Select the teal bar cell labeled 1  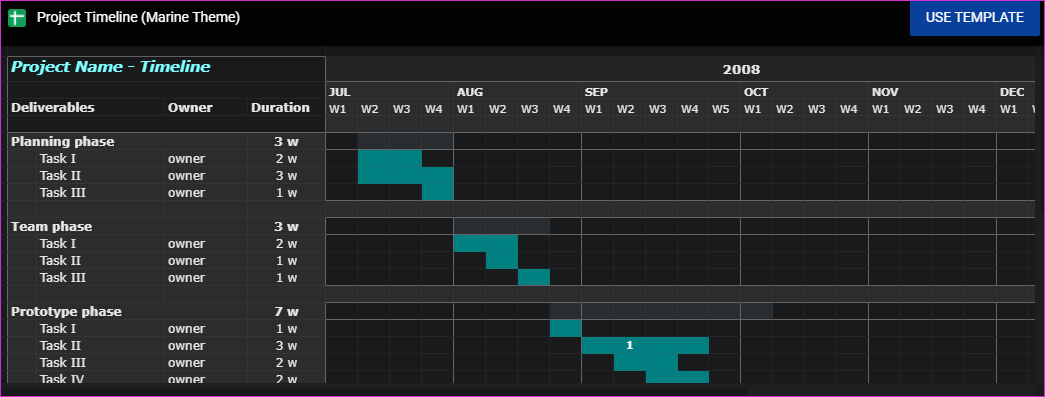(629, 345)
